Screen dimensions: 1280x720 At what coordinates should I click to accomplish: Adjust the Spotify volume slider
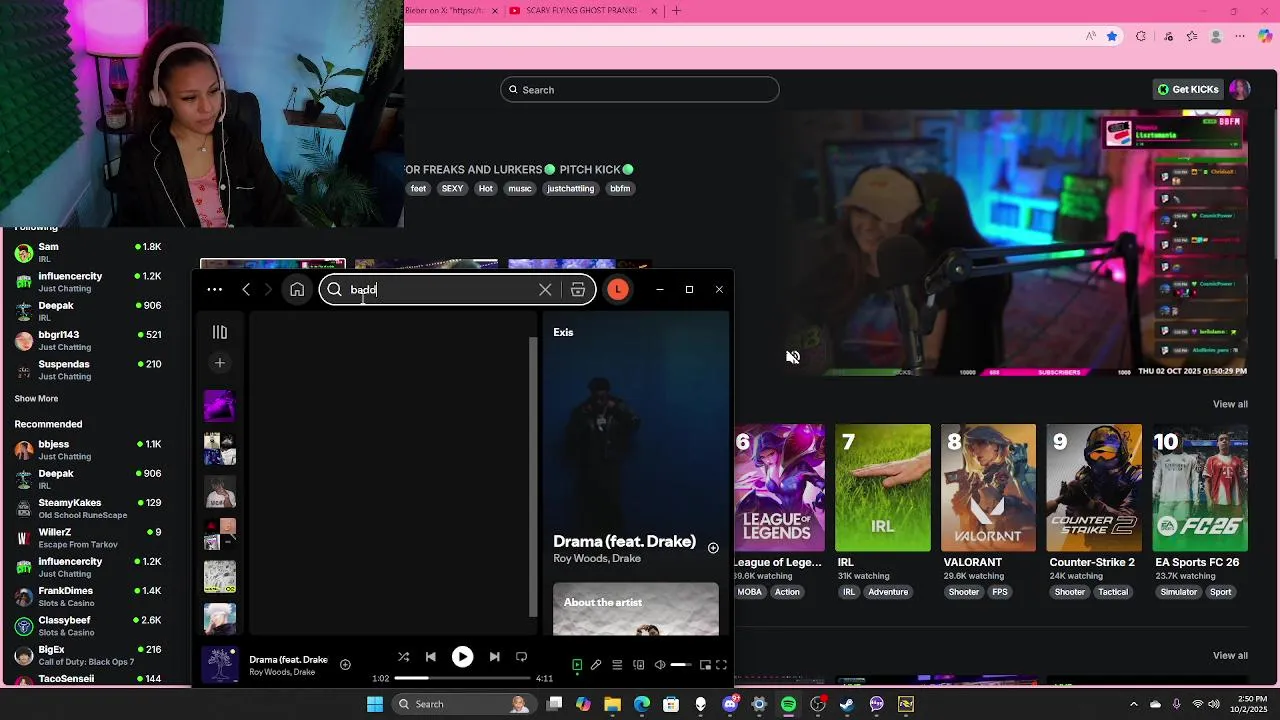pyautogui.click(x=681, y=665)
